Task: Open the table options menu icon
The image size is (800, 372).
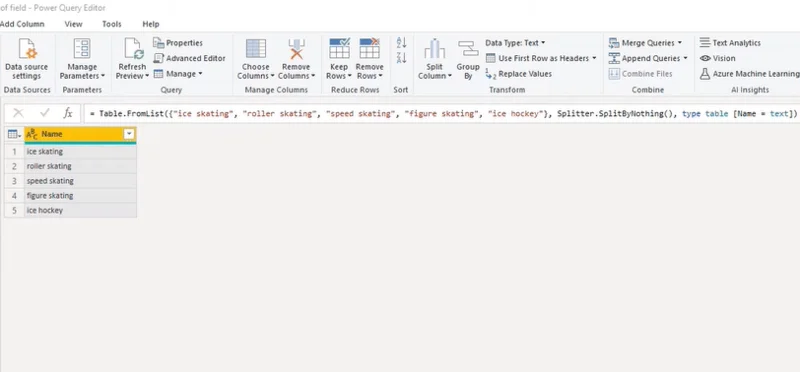Action: [14, 134]
